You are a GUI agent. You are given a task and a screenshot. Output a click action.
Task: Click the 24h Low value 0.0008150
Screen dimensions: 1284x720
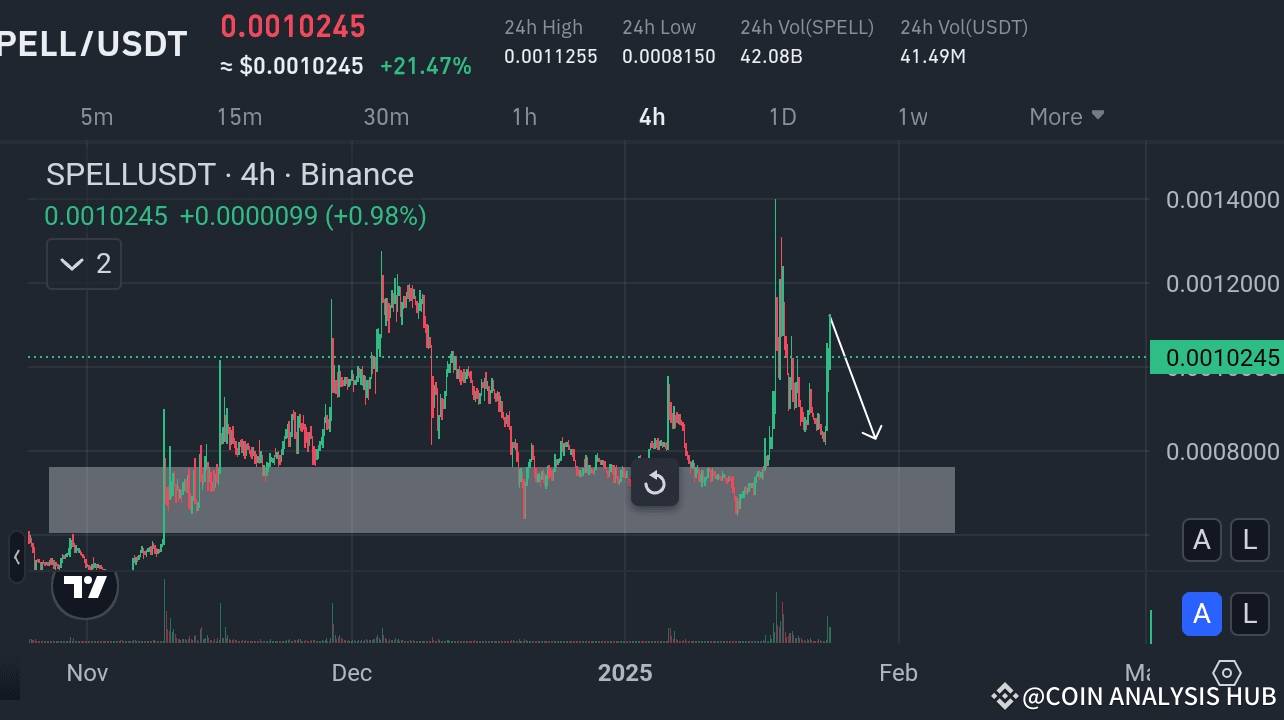(669, 56)
